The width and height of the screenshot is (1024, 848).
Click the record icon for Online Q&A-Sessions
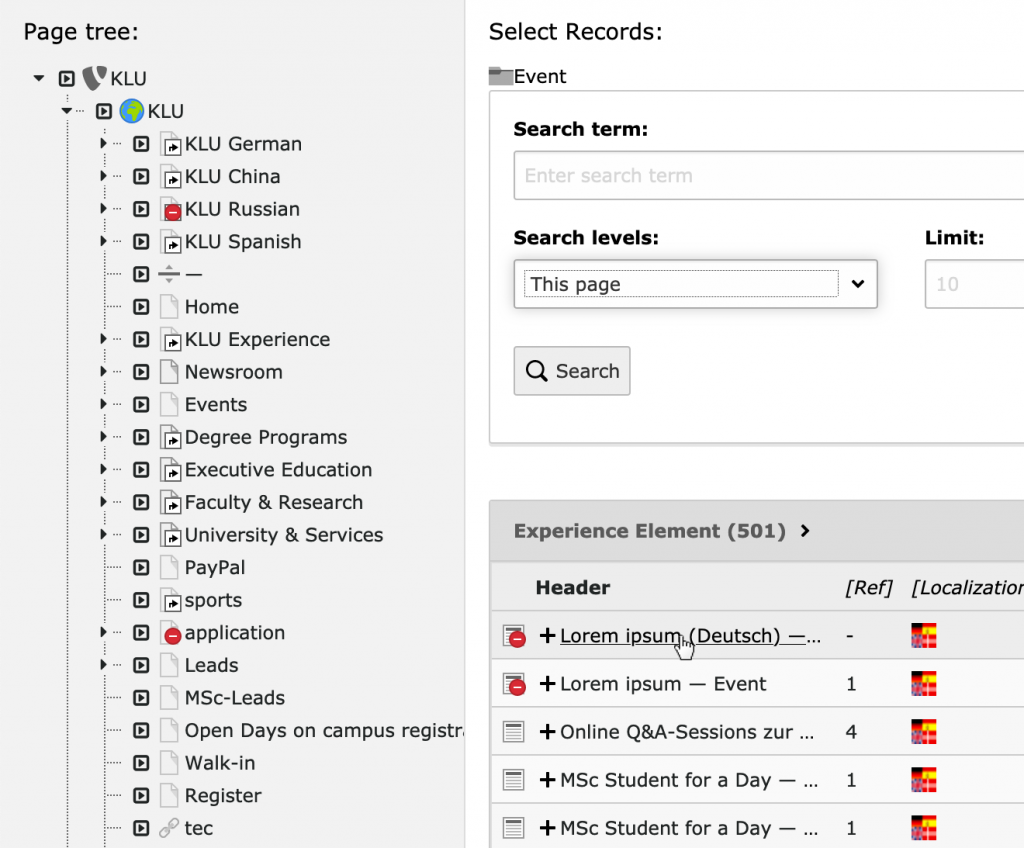(x=514, y=732)
